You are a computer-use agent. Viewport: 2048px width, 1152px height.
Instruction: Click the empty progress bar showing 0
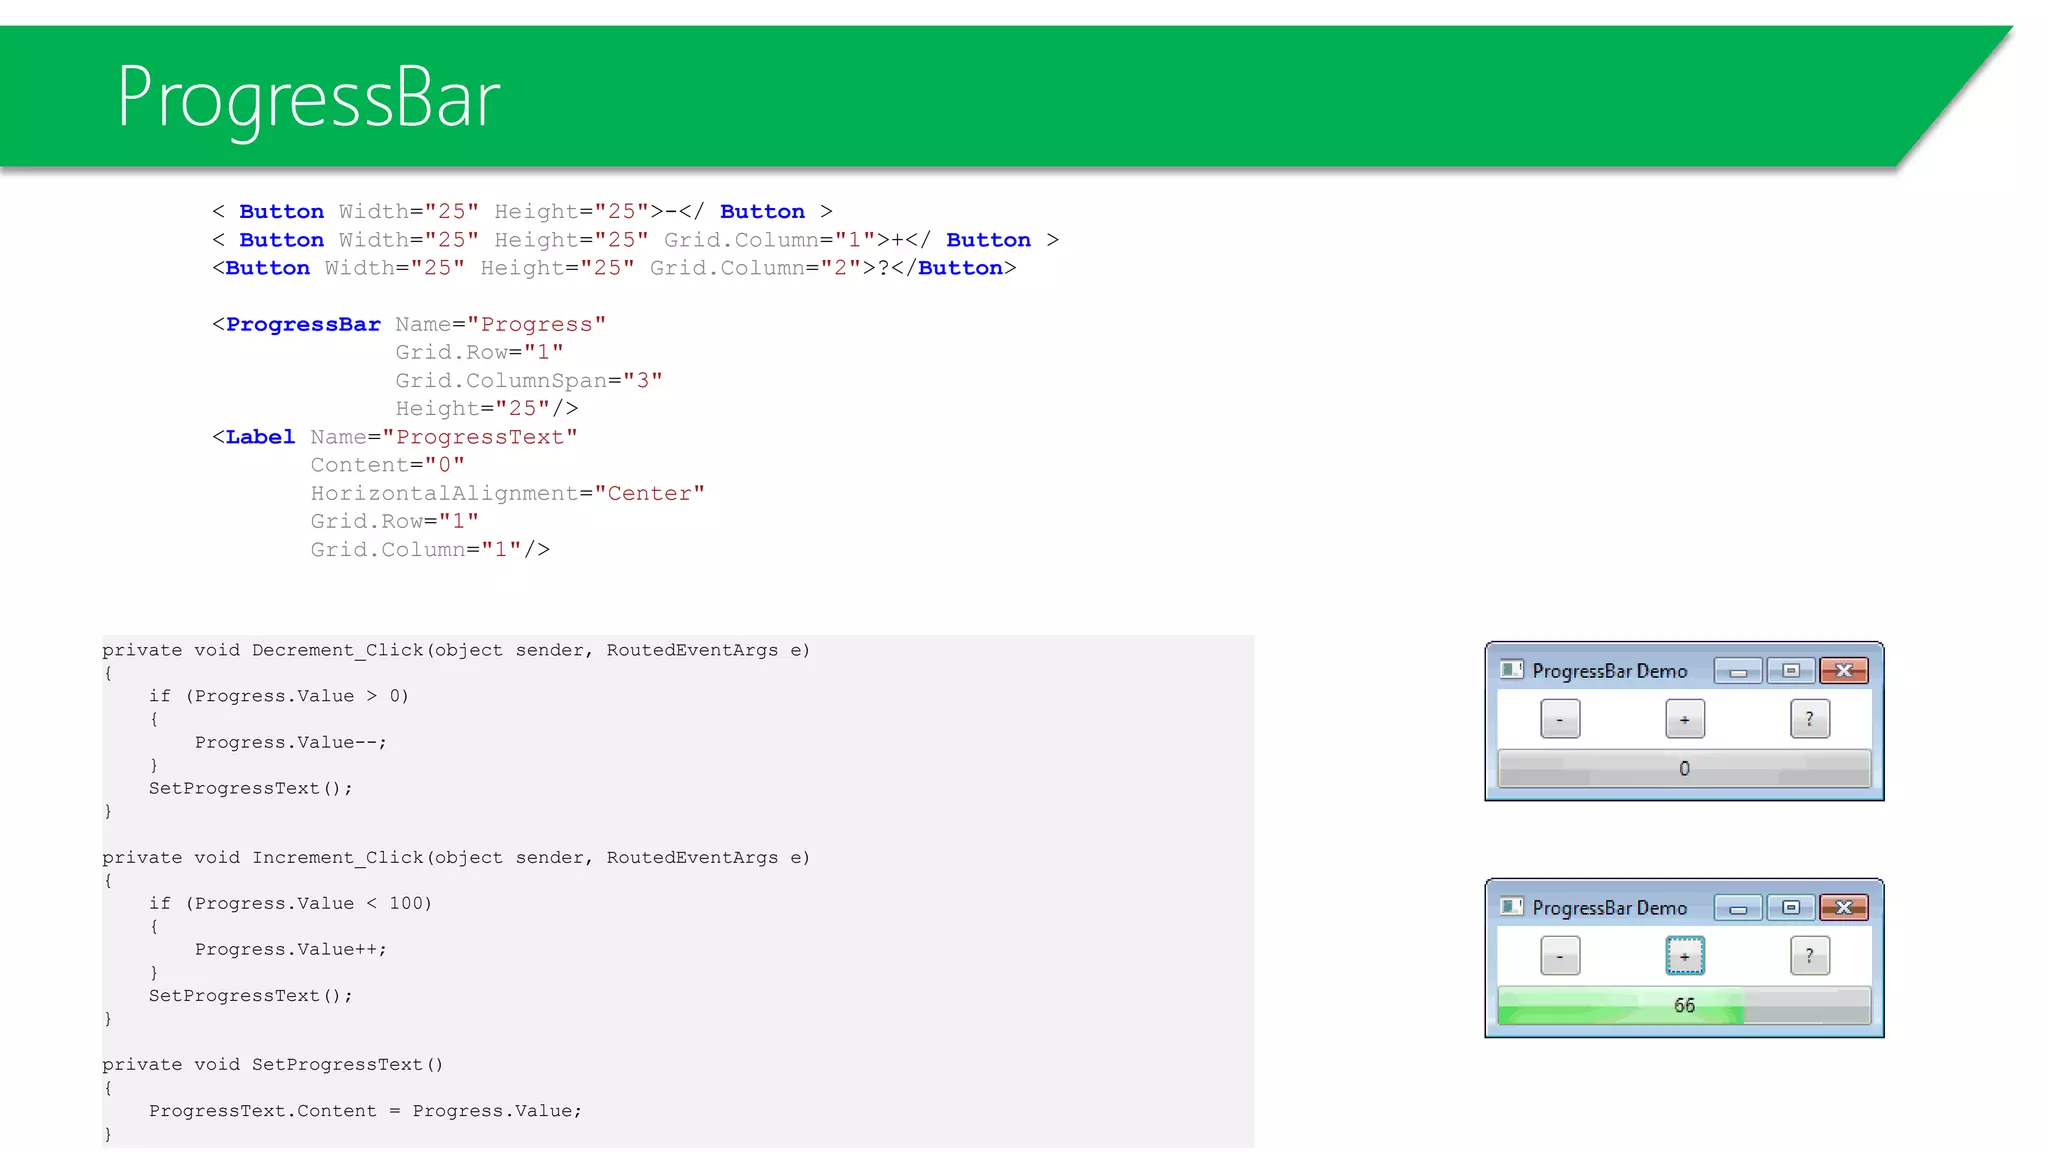1684,769
